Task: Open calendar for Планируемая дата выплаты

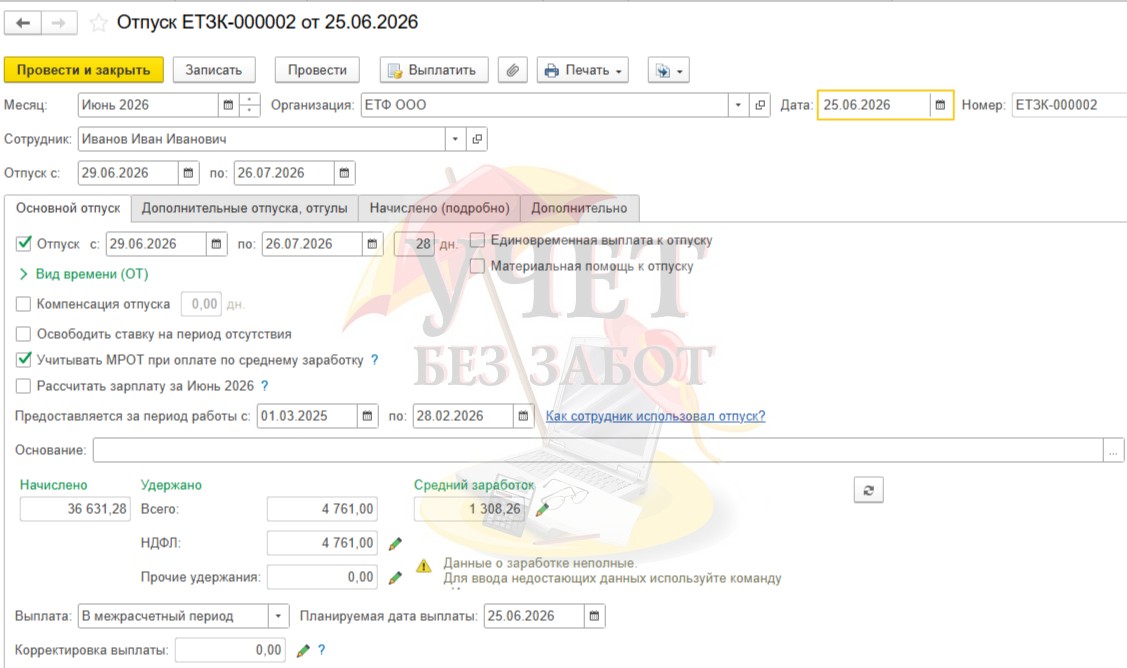Action: pyautogui.click(x=594, y=616)
